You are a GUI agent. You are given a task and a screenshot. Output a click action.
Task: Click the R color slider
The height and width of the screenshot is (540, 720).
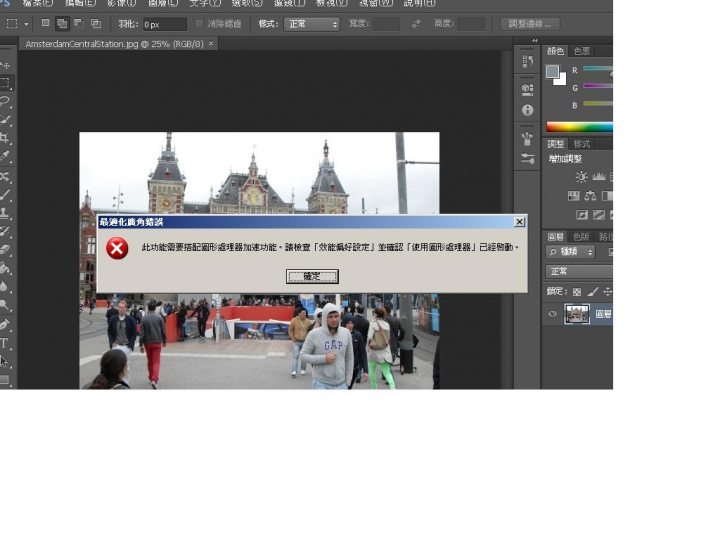[597, 69]
